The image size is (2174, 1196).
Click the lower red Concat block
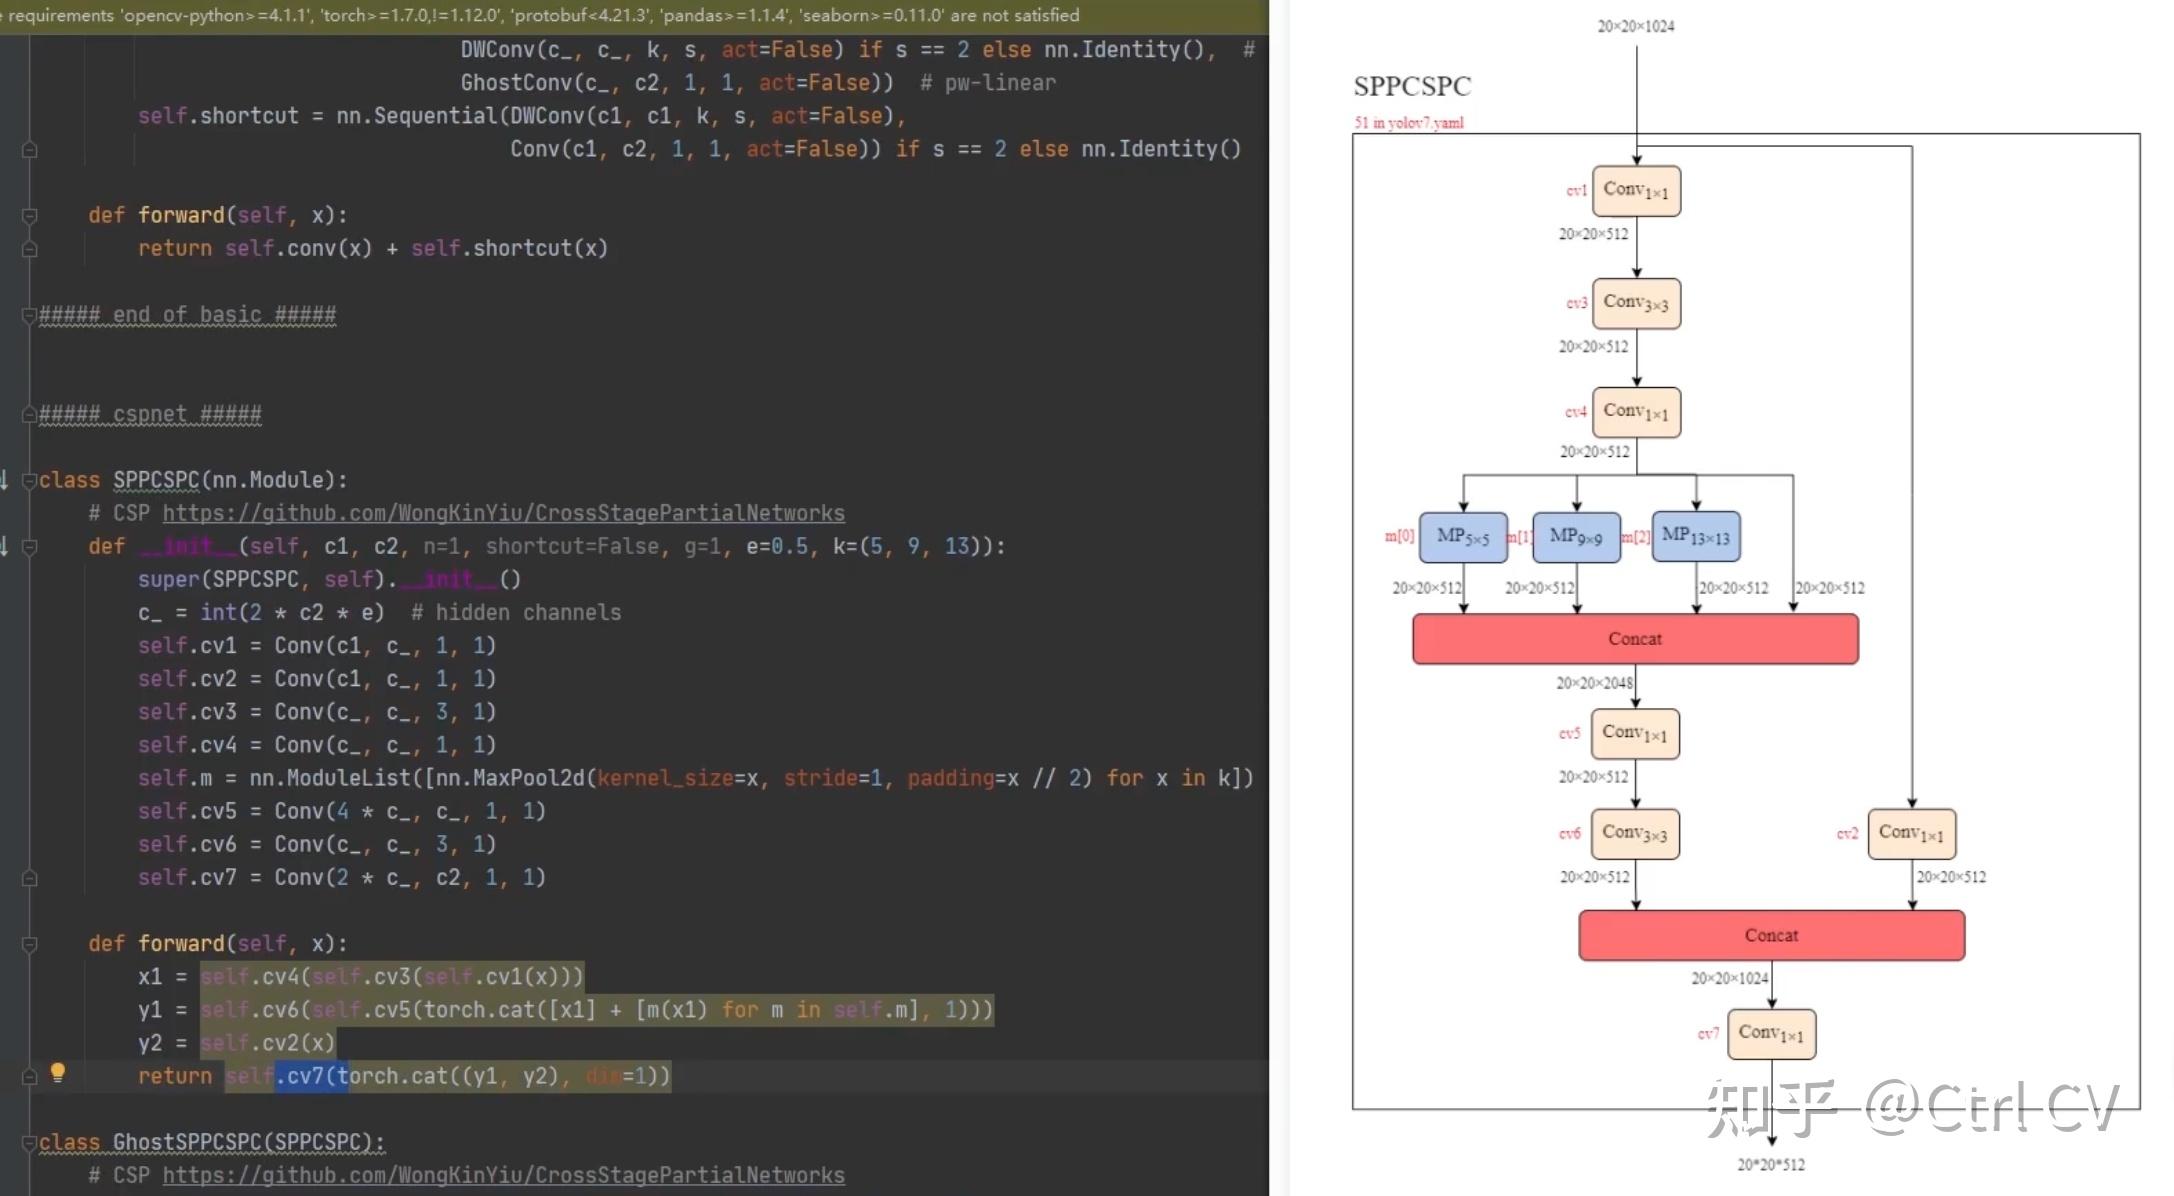click(1771, 935)
